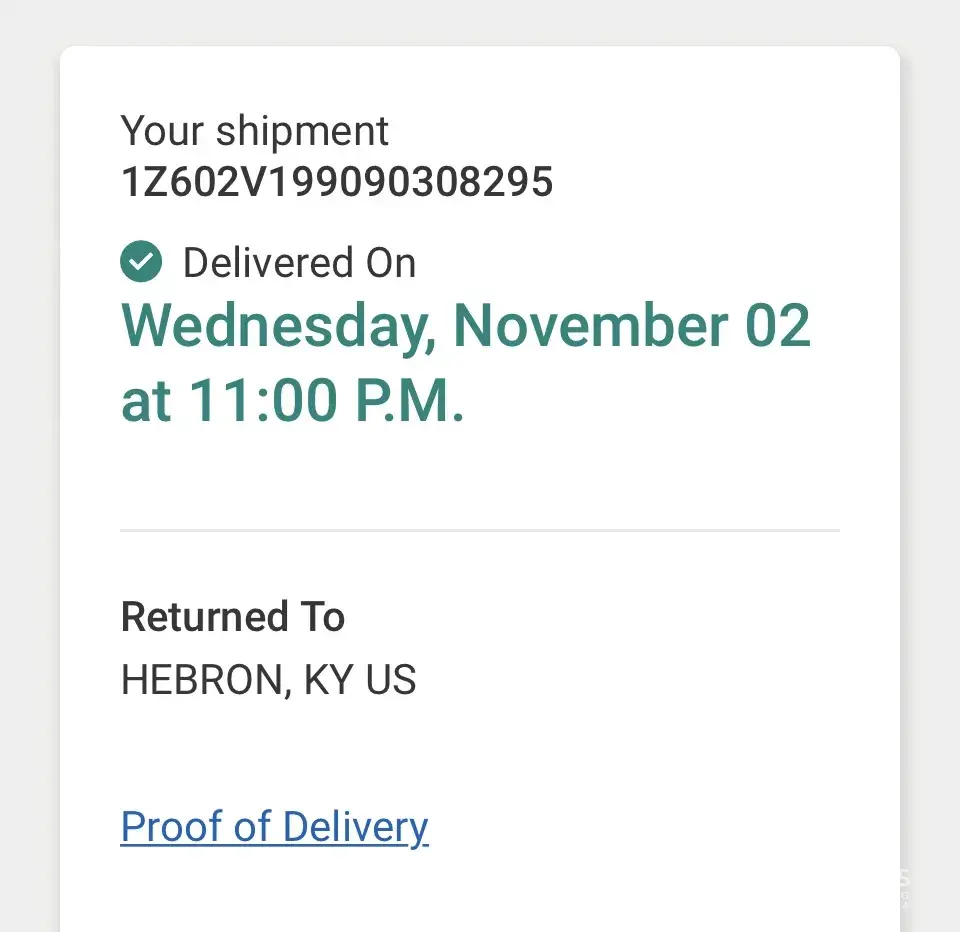Click the "Delivered On" status text

(299, 263)
